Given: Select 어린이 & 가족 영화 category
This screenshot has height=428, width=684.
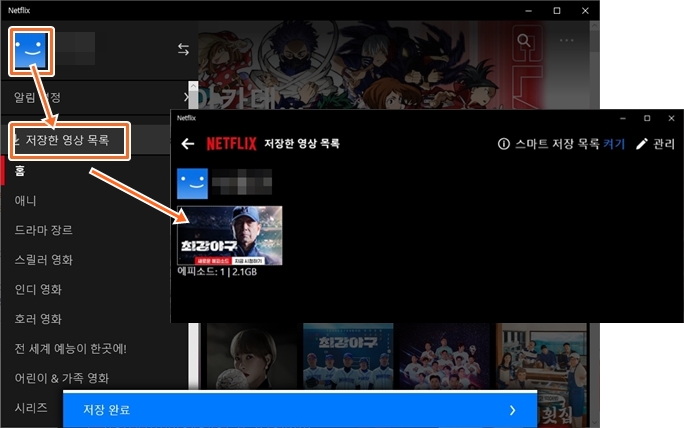Looking at the screenshot, I should (x=62, y=378).
